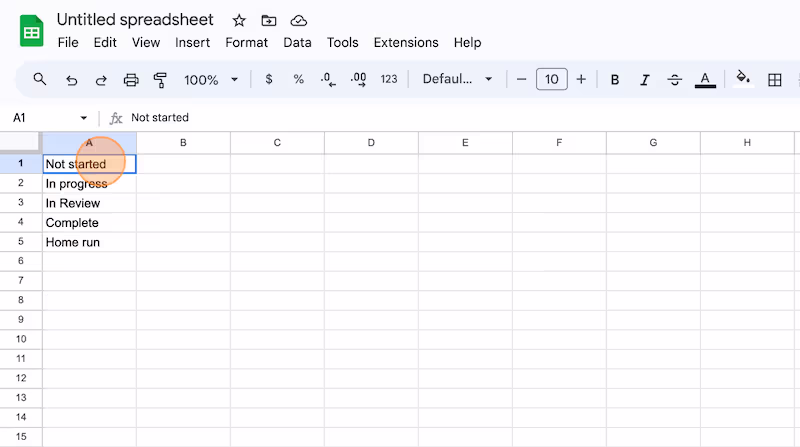Select column D header
Viewport: 800px width, 447px height.
click(x=371, y=143)
